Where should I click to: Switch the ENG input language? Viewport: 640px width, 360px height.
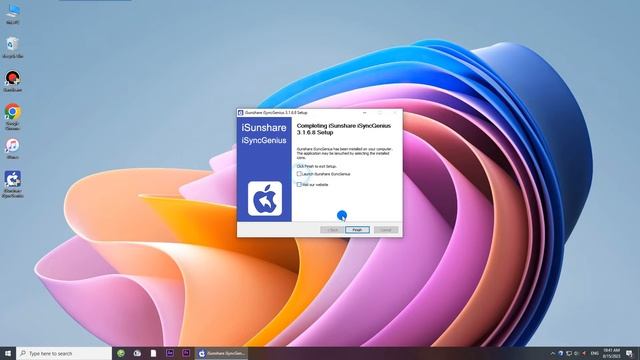pyautogui.click(x=595, y=353)
